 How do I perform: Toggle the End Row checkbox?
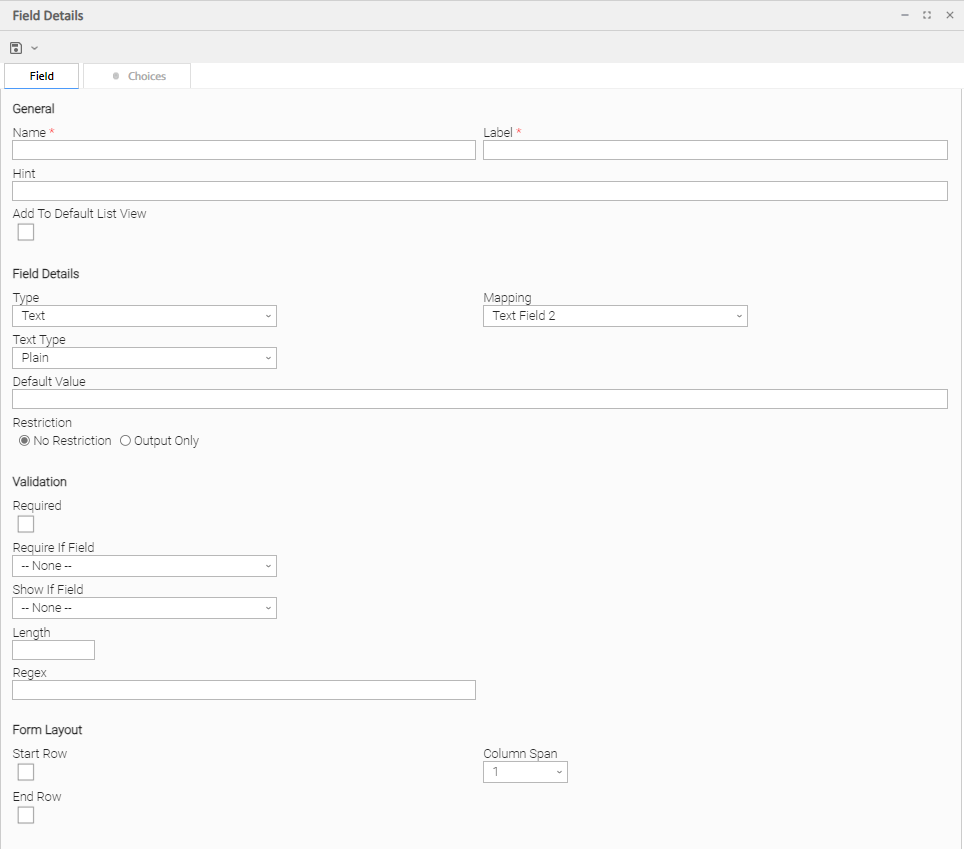[x=26, y=815]
